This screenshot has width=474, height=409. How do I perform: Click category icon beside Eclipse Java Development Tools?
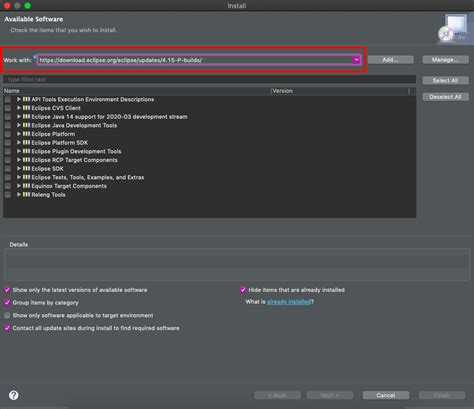pos(26,125)
